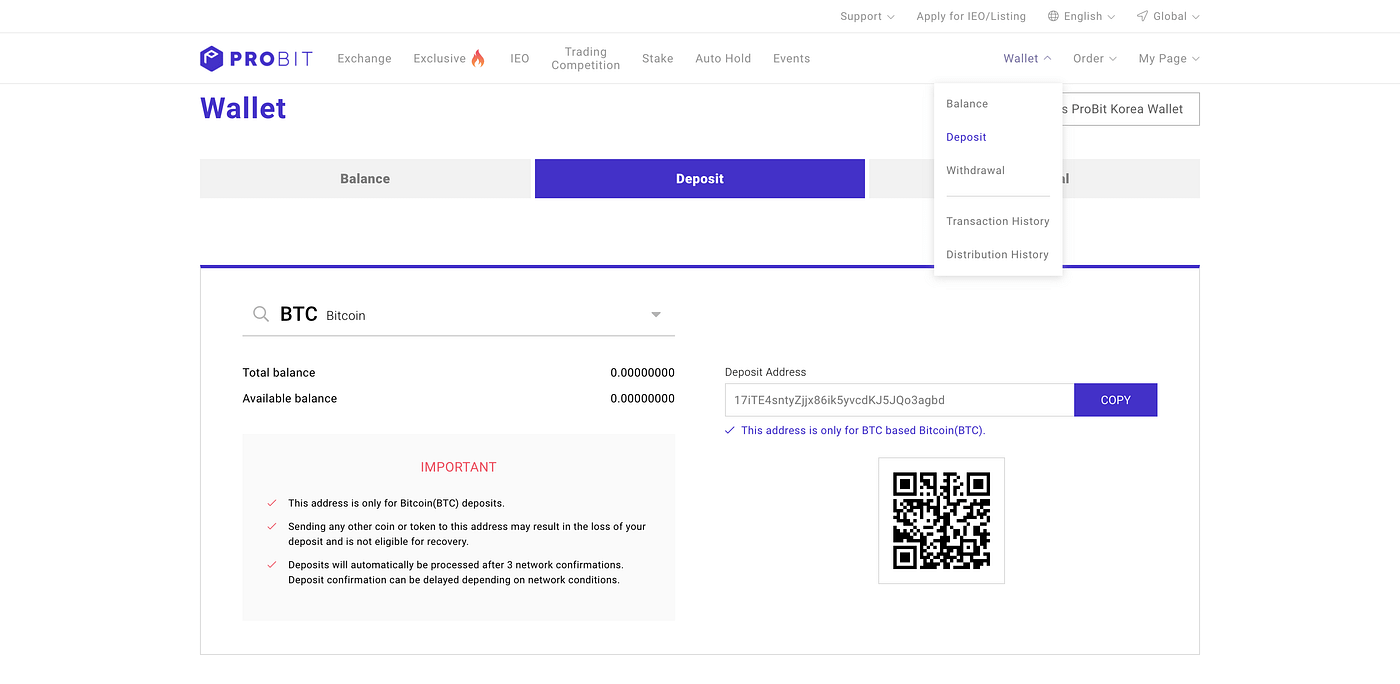Open the My Page dropdown
Image resolution: width=1400 pixels, height=684 pixels.
(x=1169, y=58)
